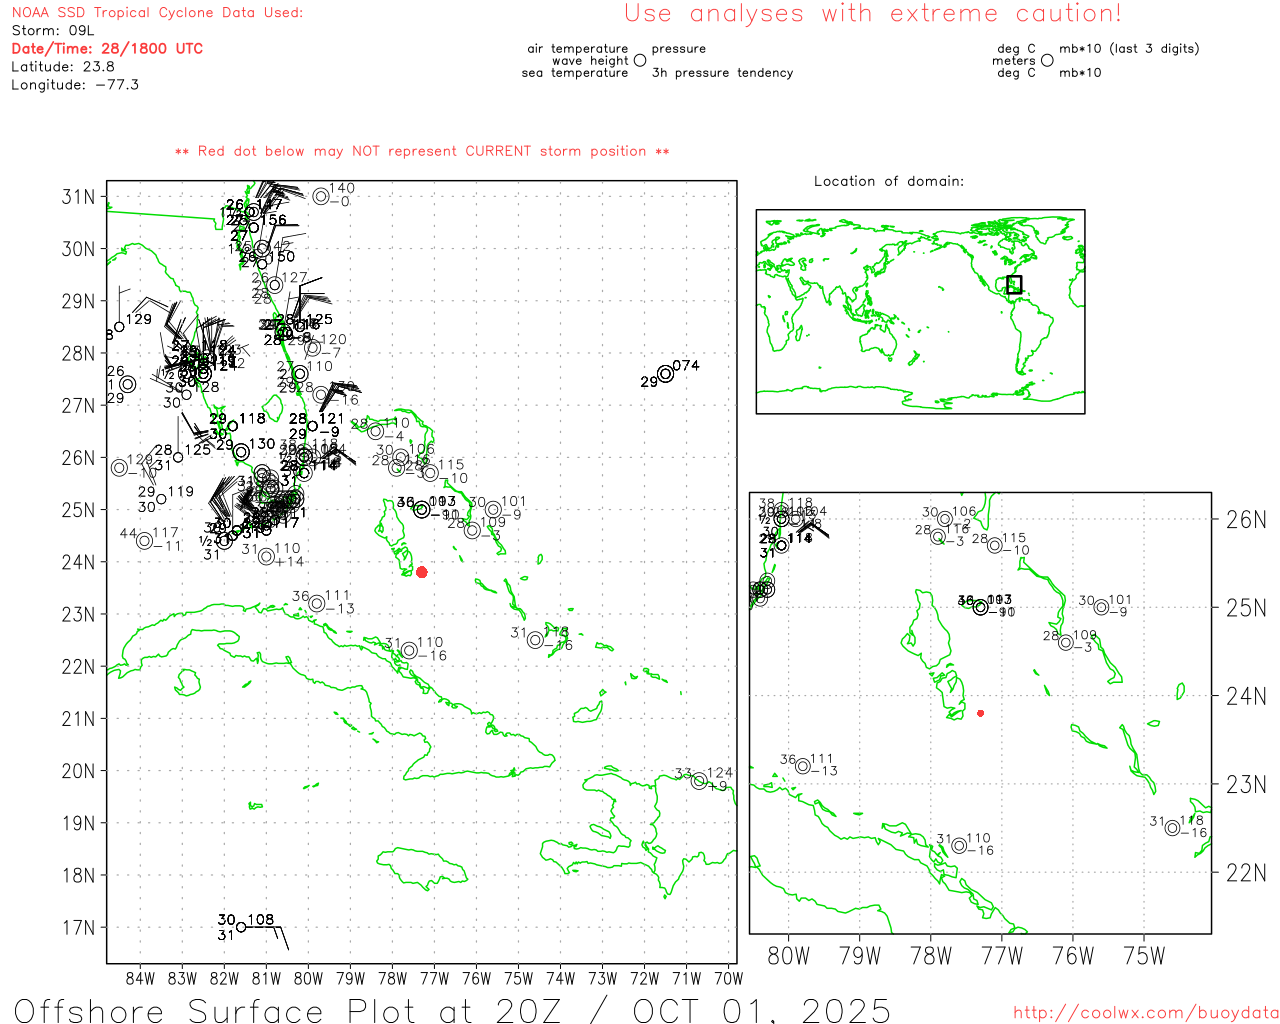
Task: Click the 'Use analyses with extreme caution!' warning
Action: pyautogui.click(x=872, y=14)
